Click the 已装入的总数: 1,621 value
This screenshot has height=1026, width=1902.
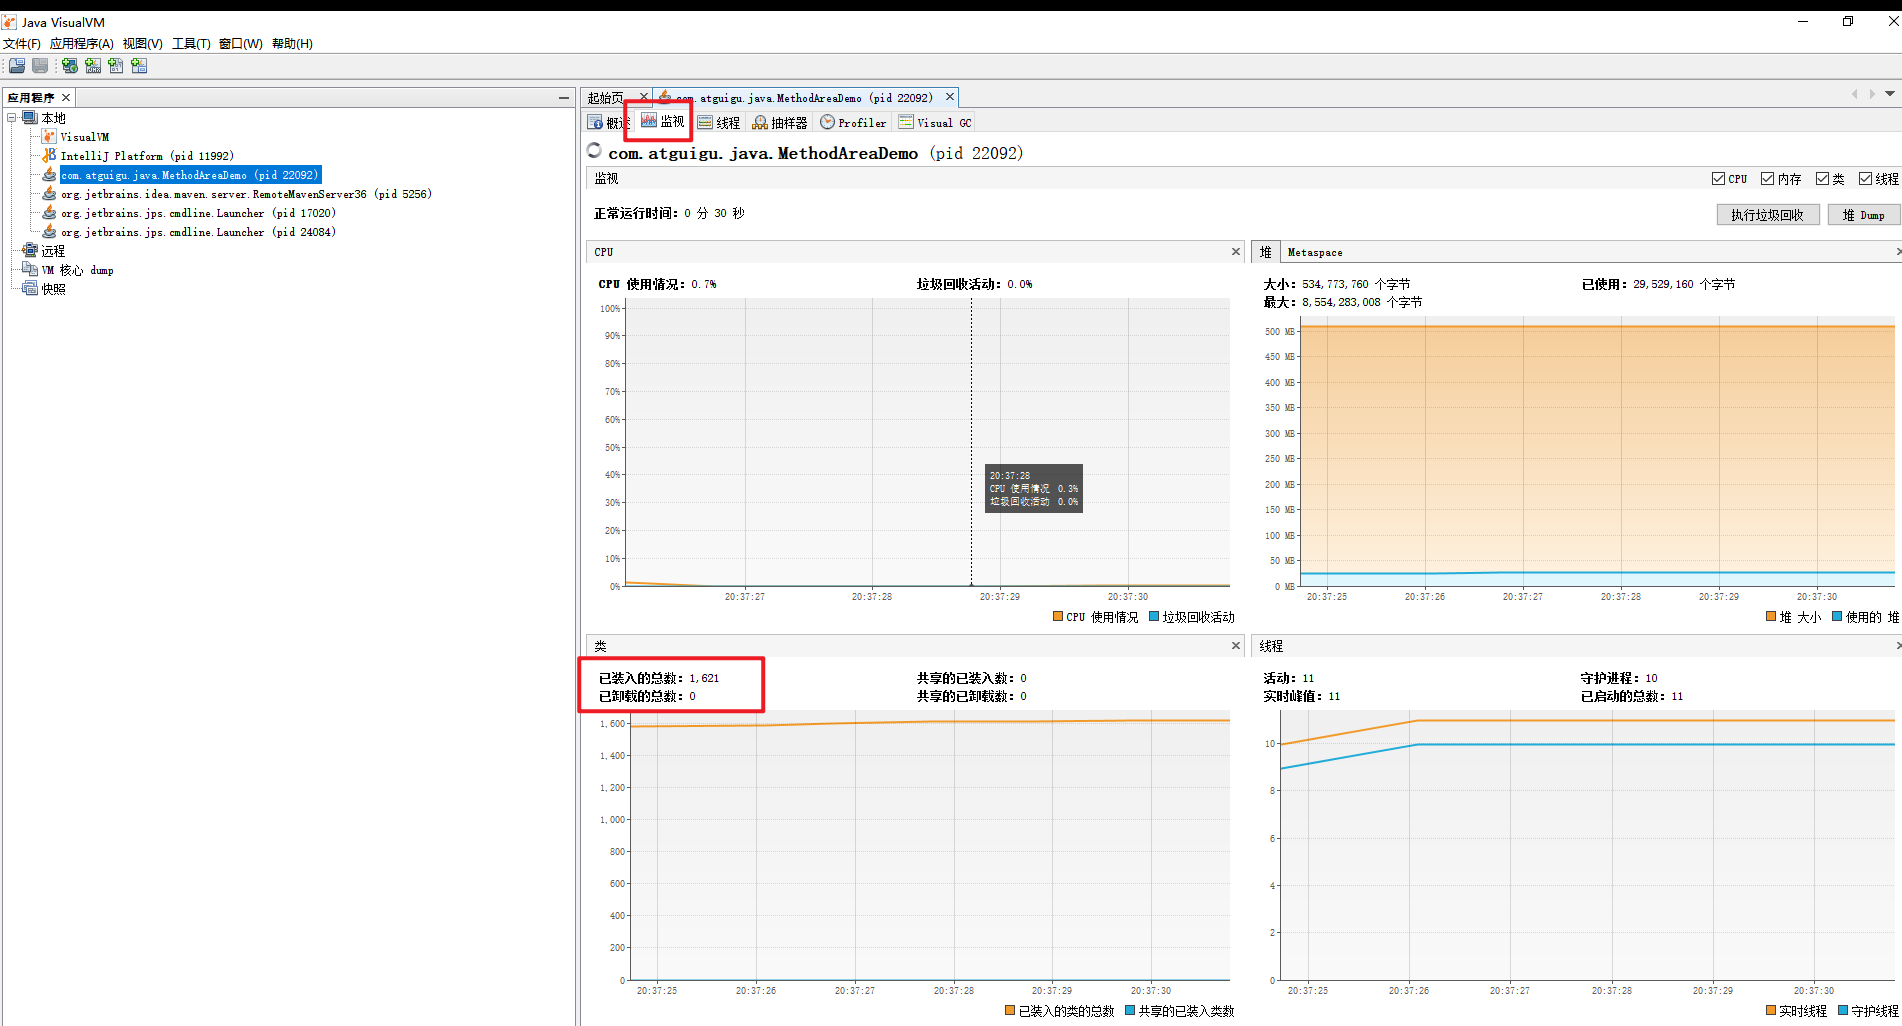[704, 678]
